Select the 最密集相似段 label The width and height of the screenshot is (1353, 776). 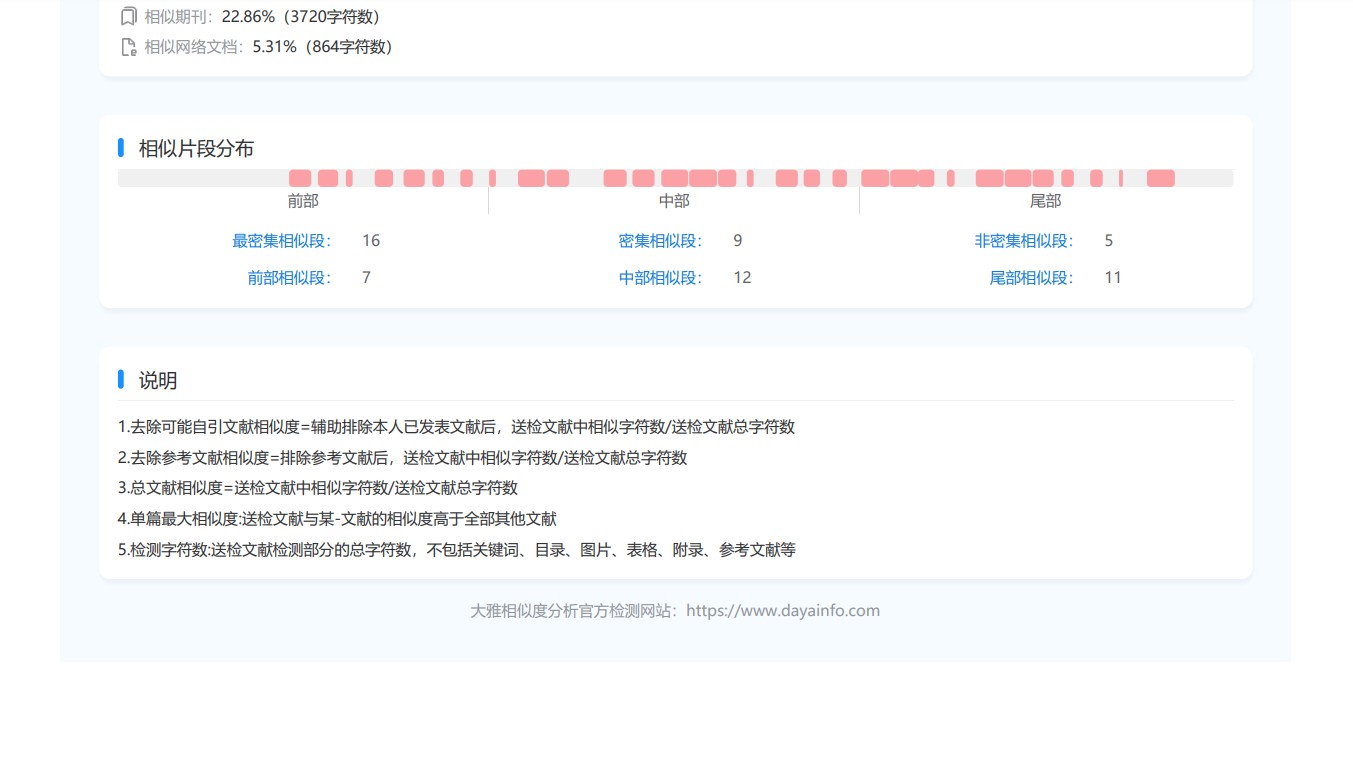tap(281, 241)
